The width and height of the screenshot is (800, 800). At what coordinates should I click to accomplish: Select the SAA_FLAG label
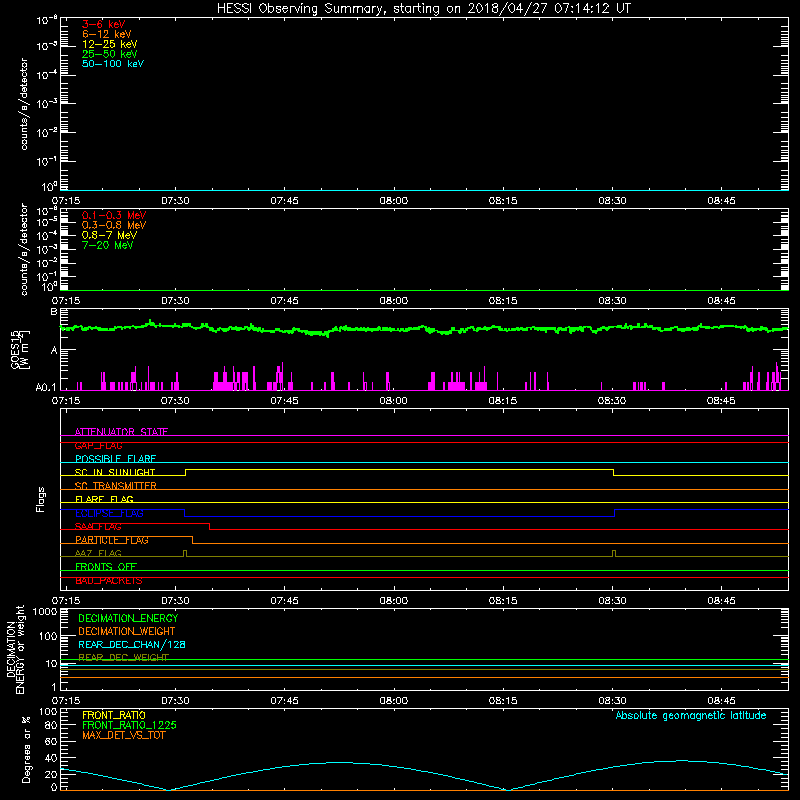(98, 527)
